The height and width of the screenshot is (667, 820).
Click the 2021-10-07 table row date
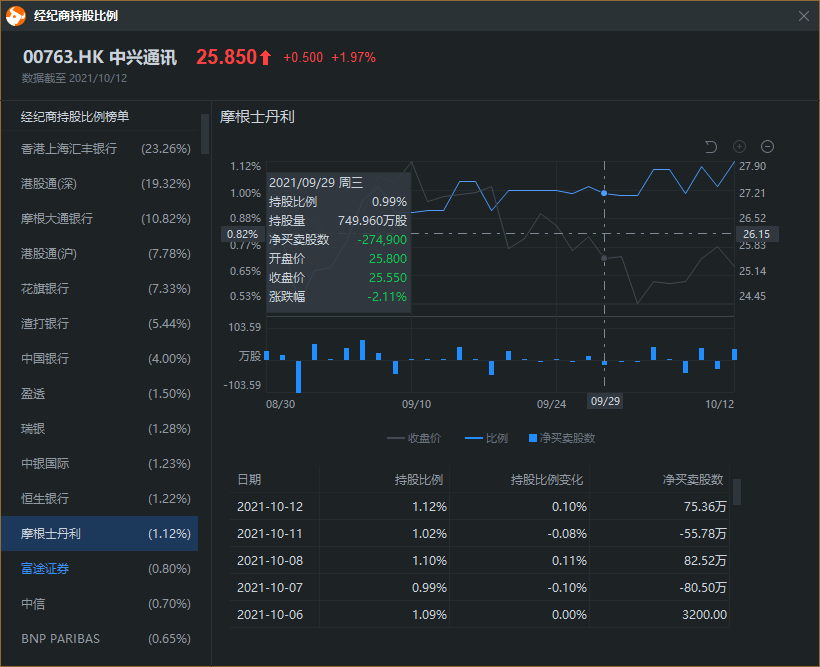coord(270,588)
